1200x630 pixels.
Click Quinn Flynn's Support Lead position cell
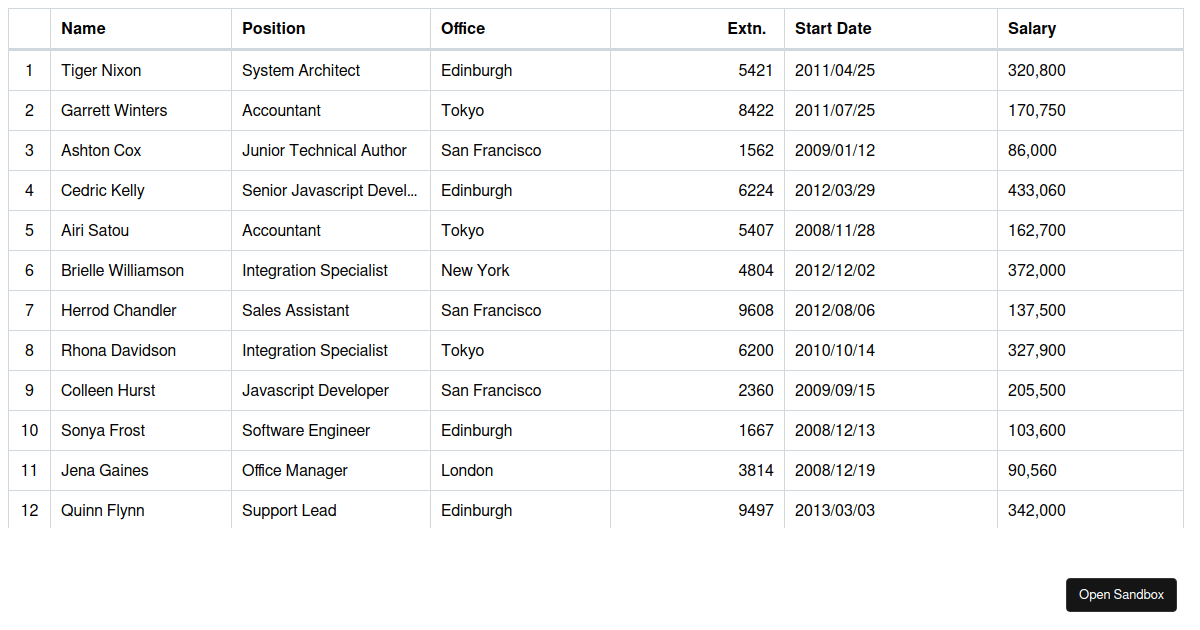(x=289, y=510)
